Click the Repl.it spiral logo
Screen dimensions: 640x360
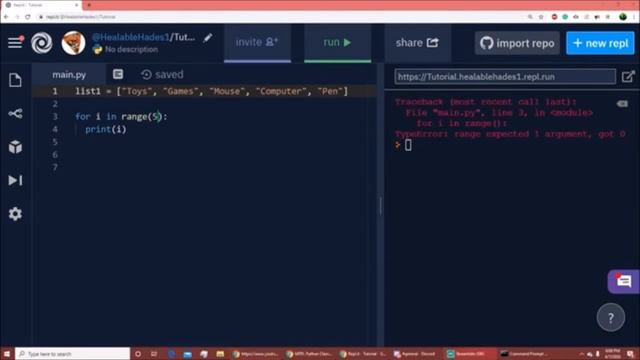[42, 43]
